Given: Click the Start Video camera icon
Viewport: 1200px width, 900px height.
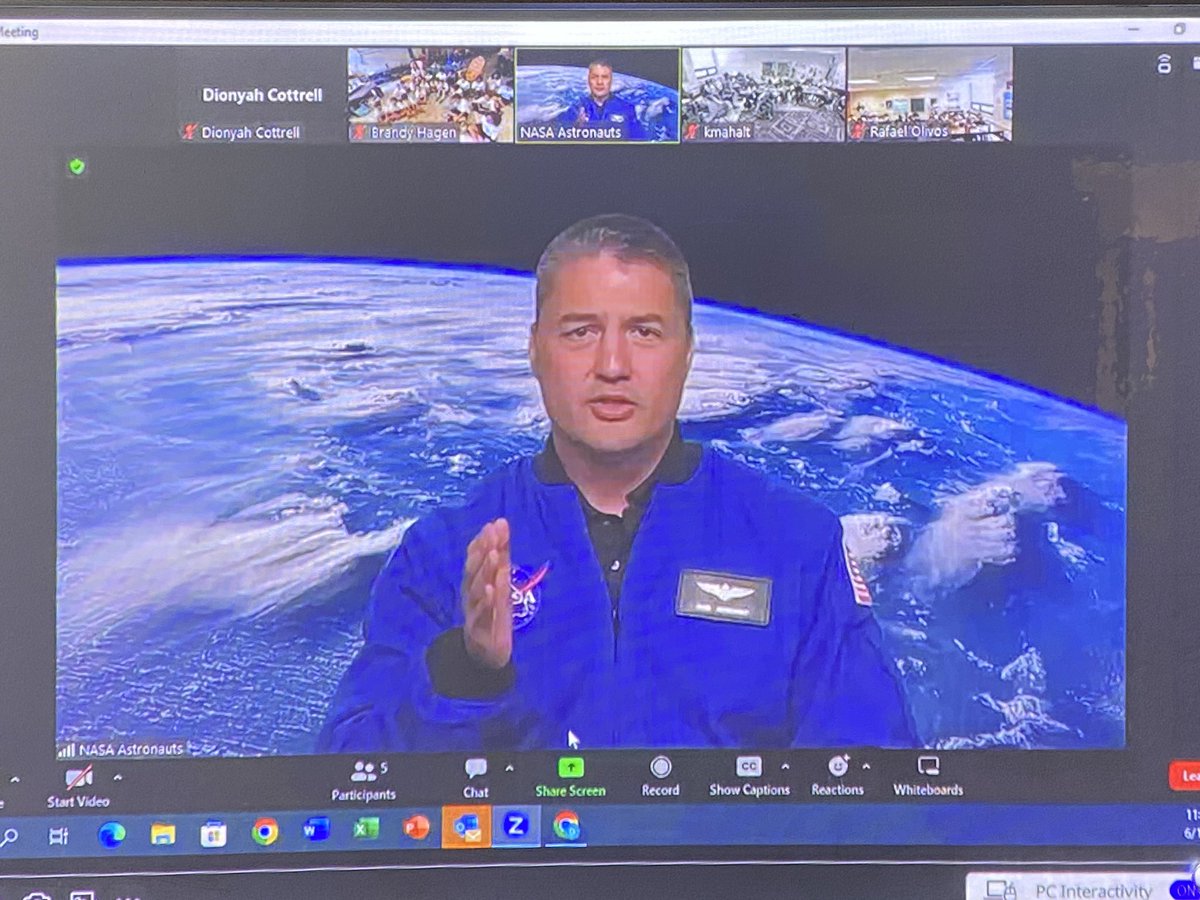Looking at the screenshot, I should [78, 778].
